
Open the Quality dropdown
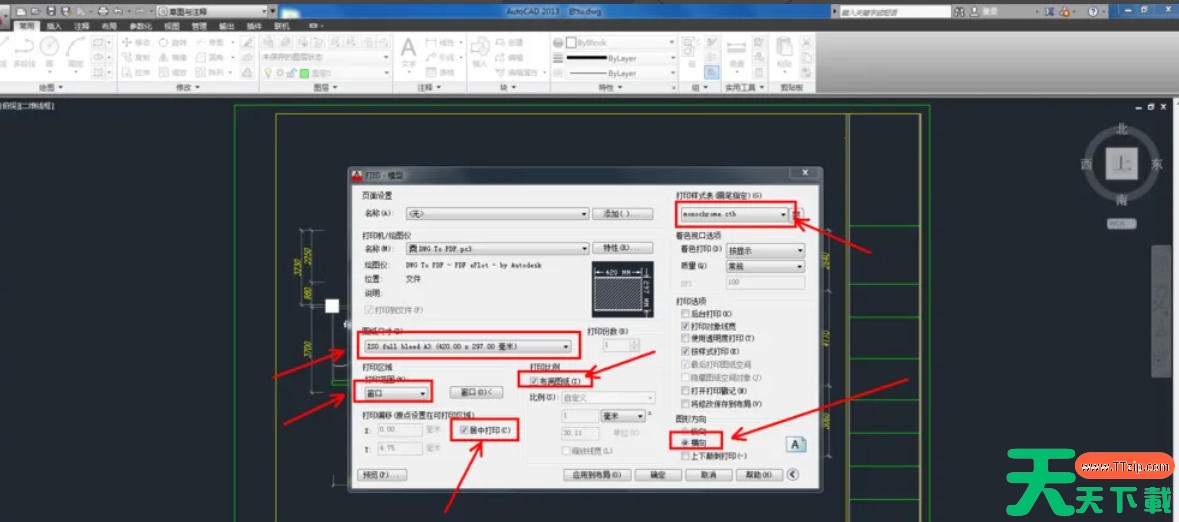[x=765, y=266]
